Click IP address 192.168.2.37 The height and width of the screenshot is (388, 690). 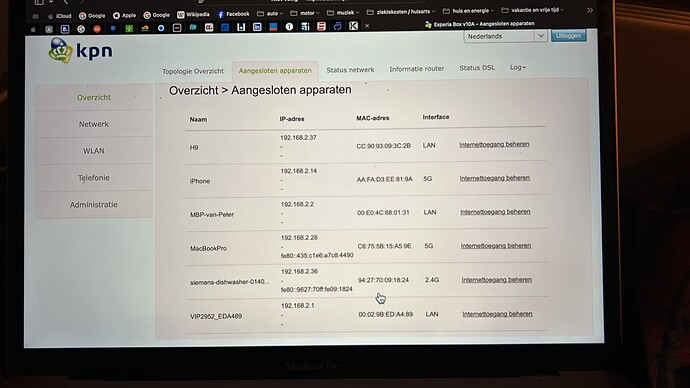(298, 138)
